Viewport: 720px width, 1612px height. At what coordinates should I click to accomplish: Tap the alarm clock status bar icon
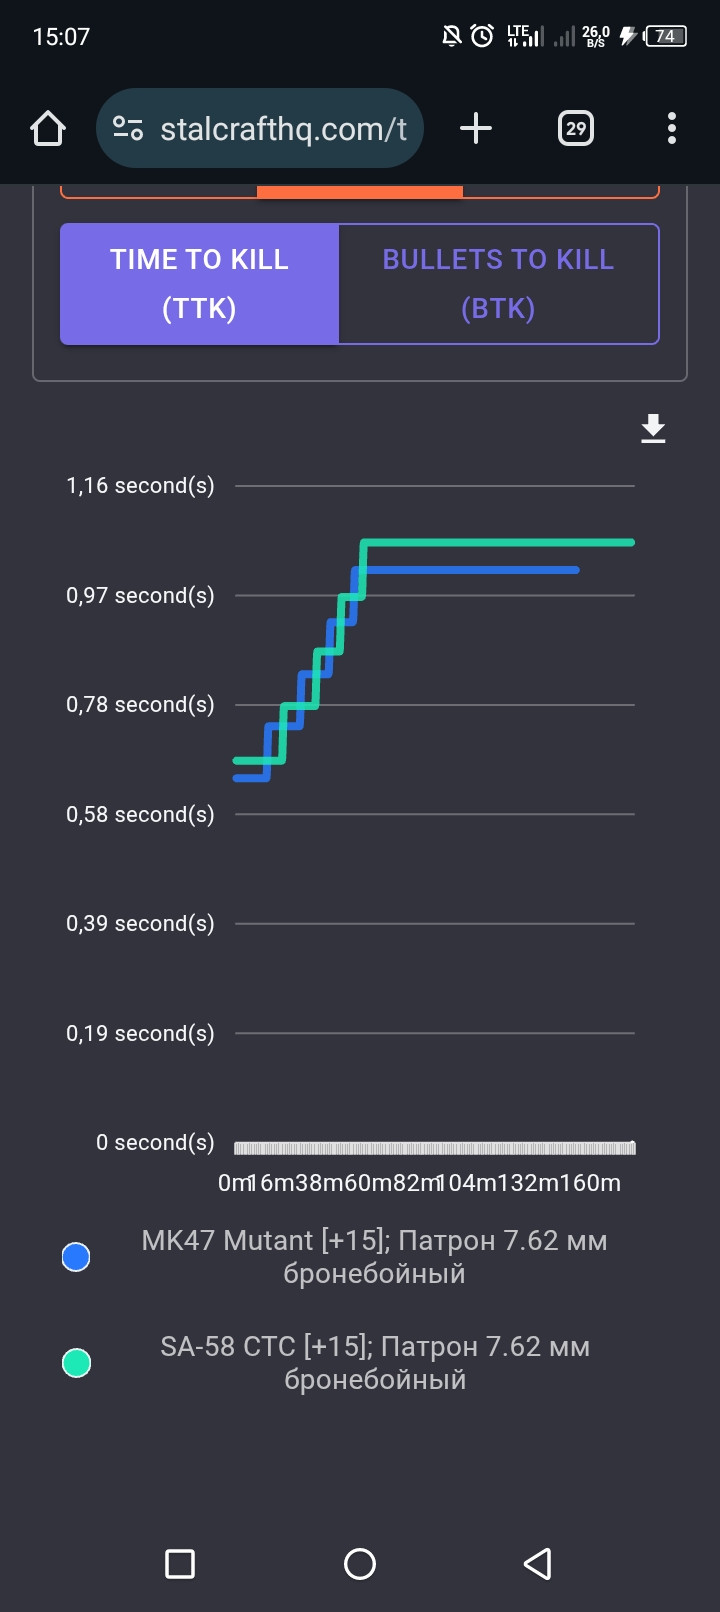tap(482, 37)
